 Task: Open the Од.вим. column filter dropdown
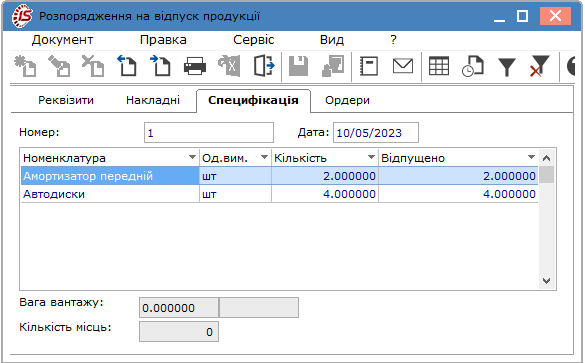tap(265, 157)
